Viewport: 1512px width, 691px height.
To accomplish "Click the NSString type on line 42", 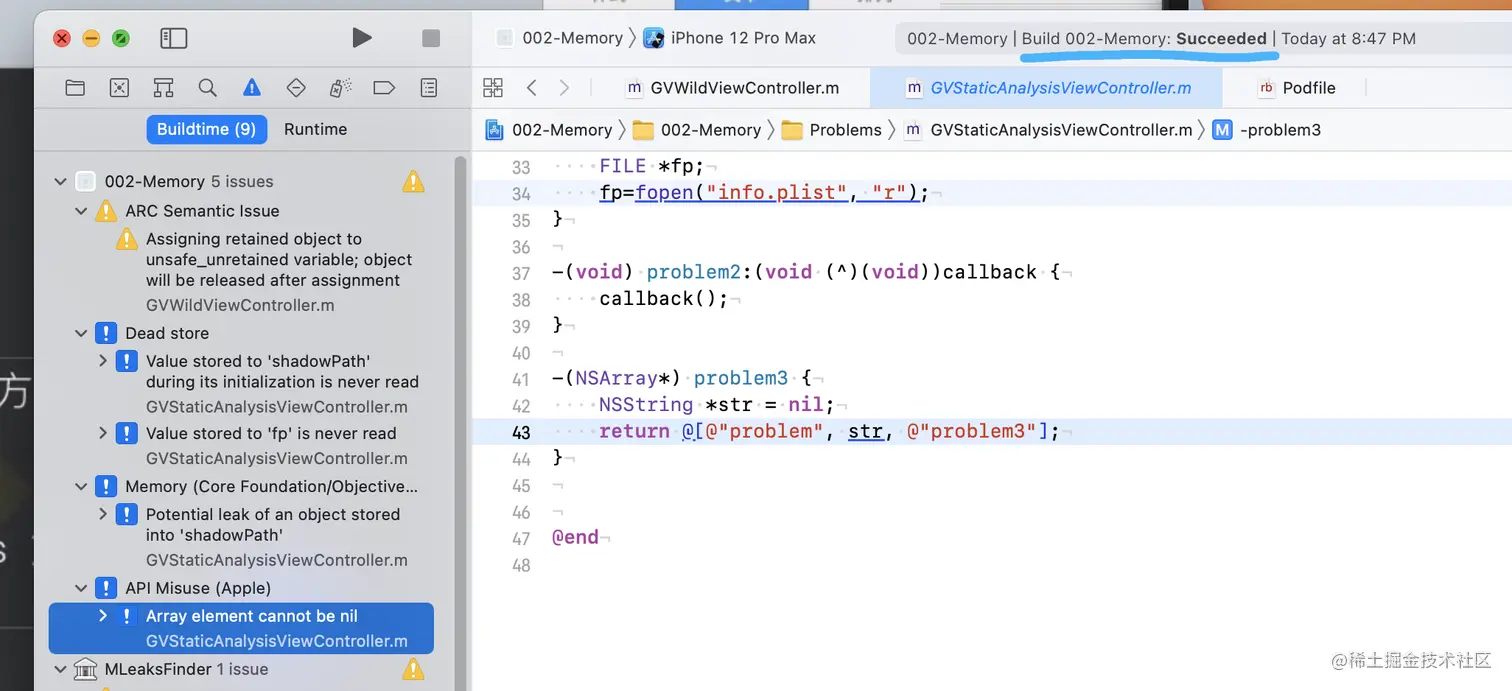I will (646, 405).
